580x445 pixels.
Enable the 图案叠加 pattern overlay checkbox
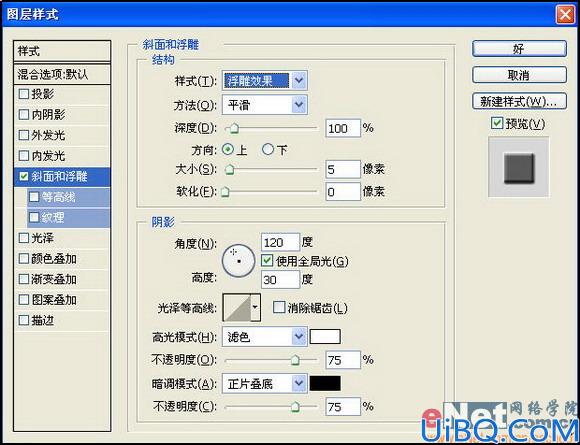point(24,300)
